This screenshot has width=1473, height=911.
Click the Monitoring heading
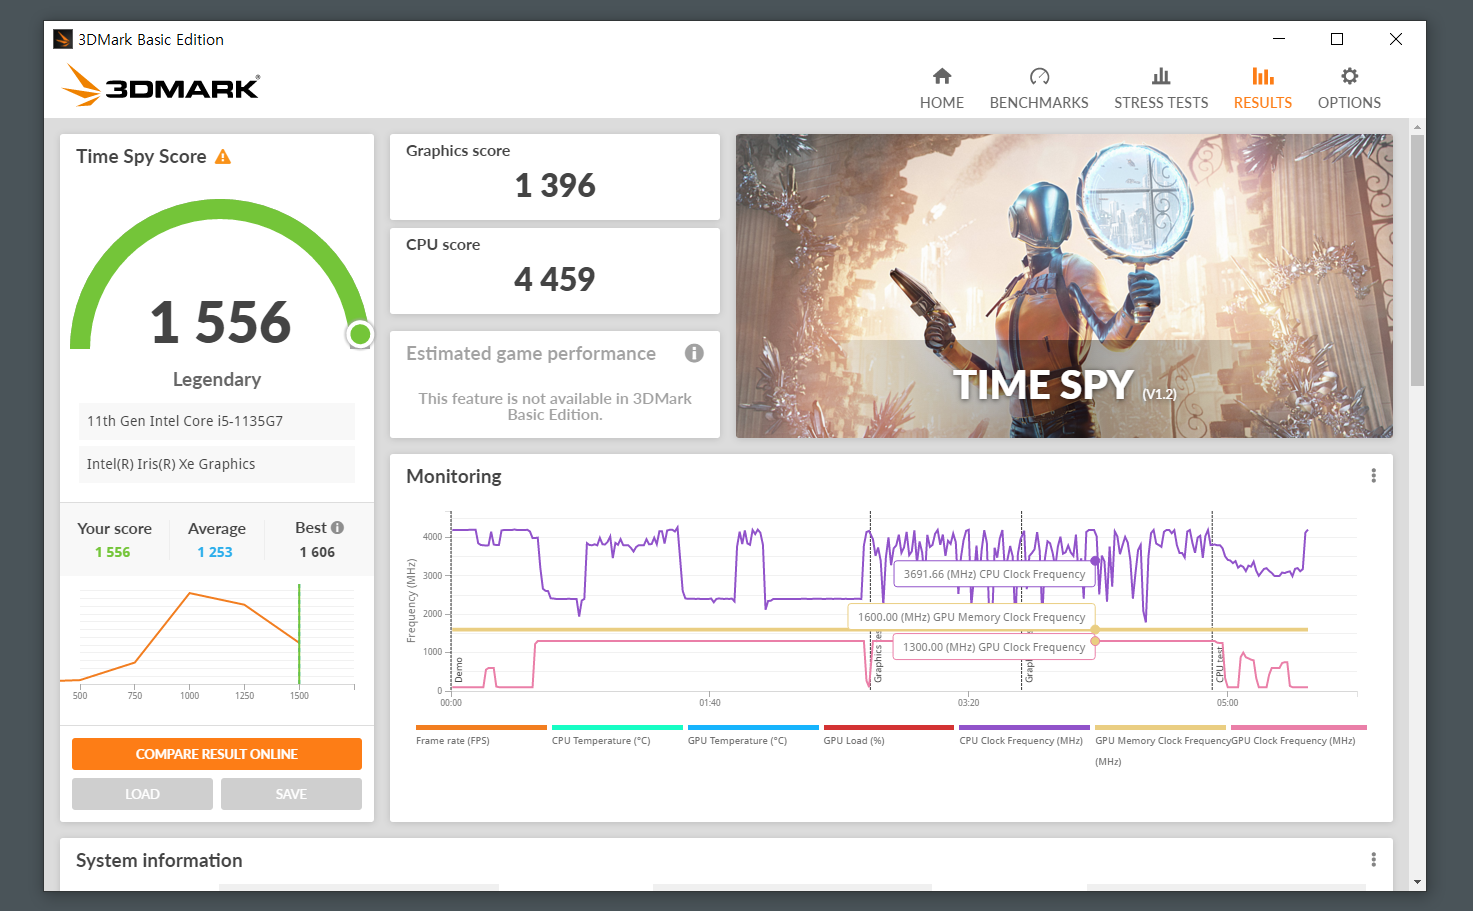coord(454,476)
